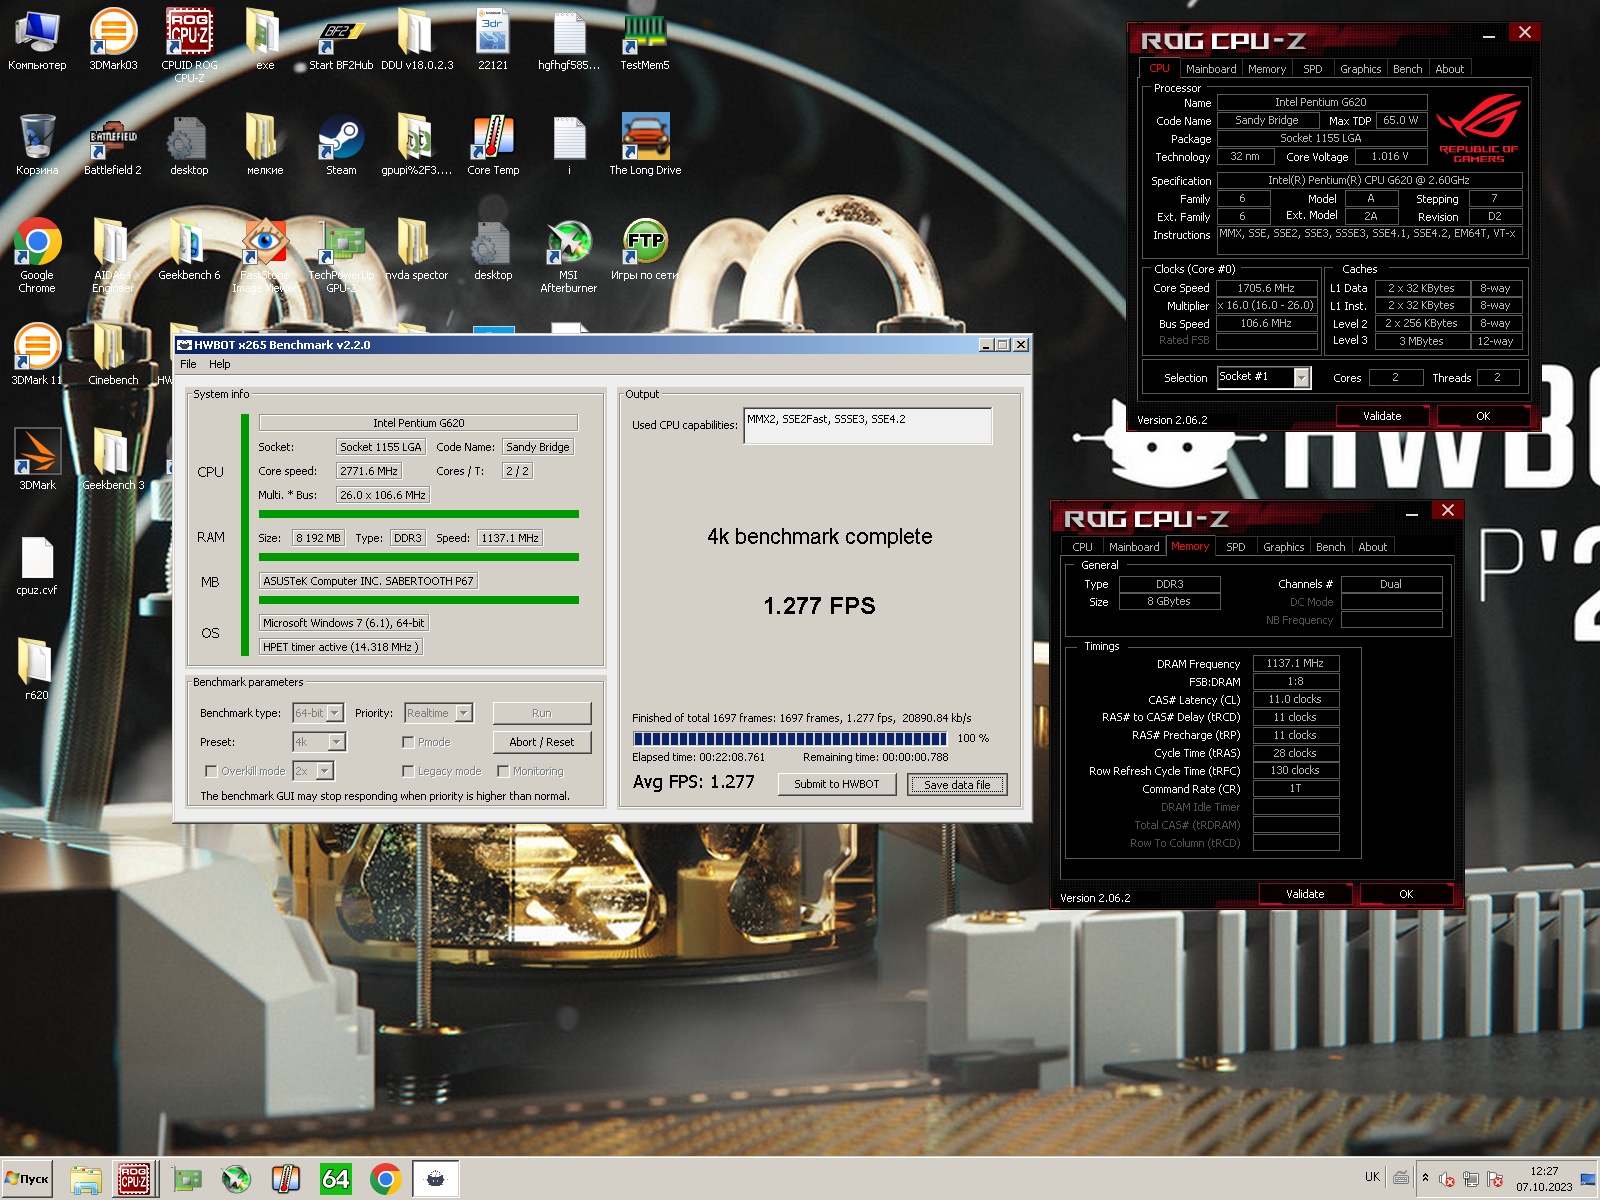
Task: Launch Steam from the desktop
Action: 341,145
